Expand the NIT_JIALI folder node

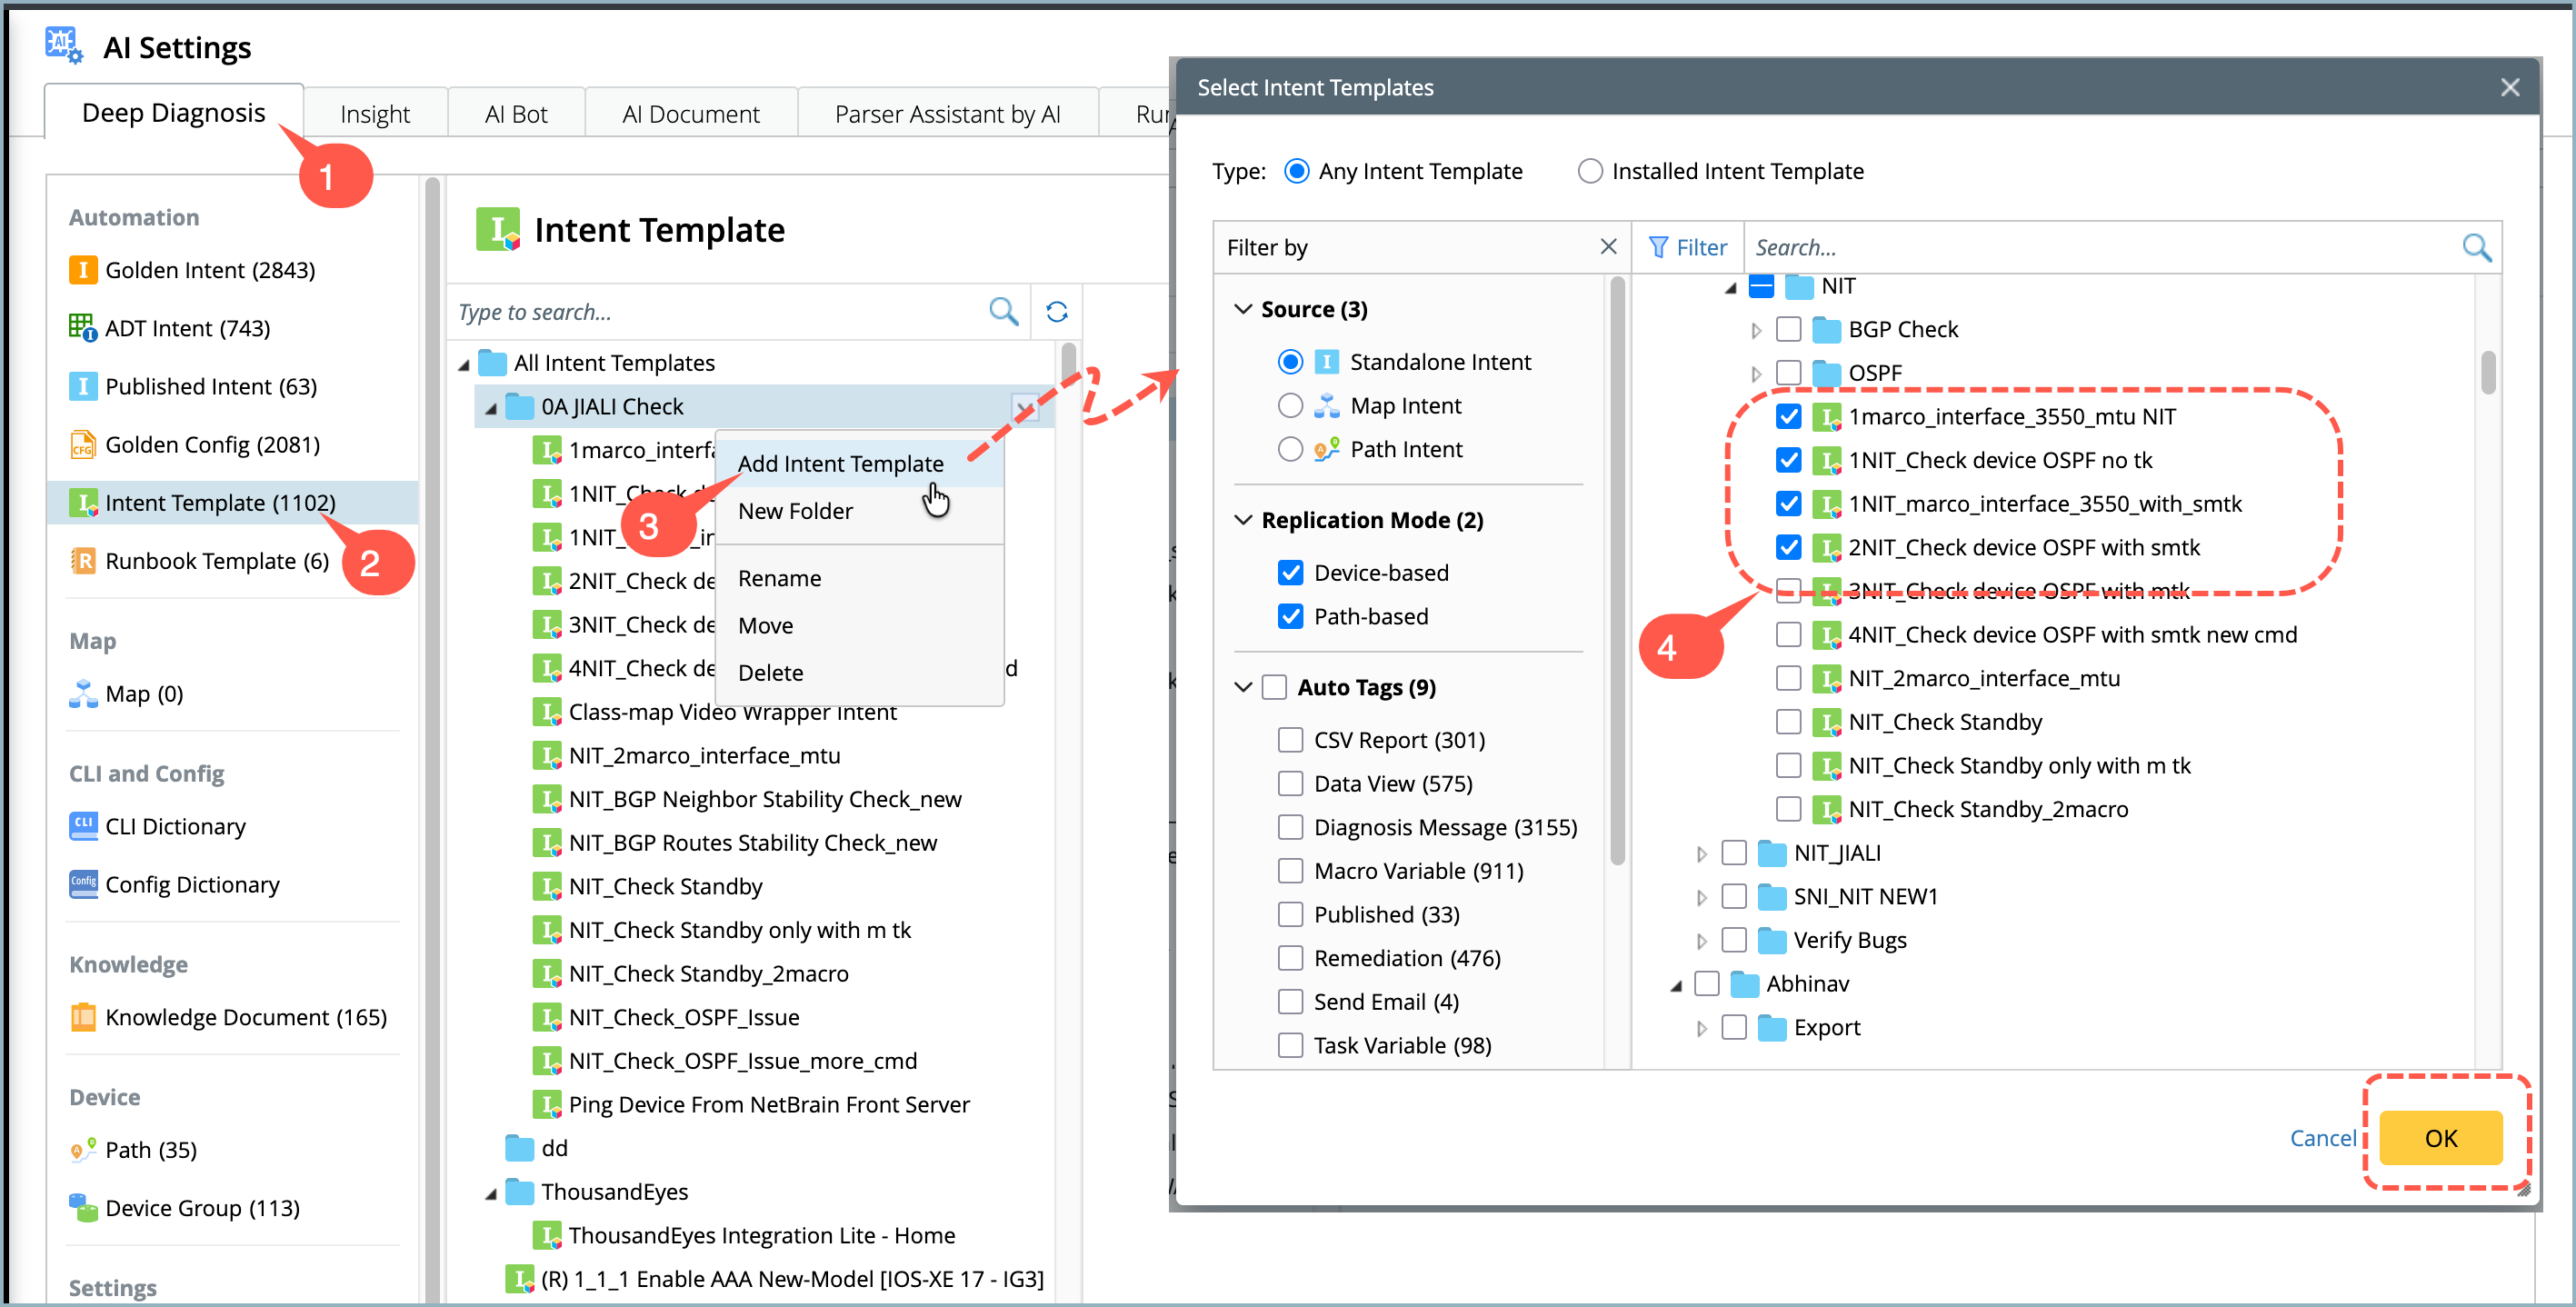pyautogui.click(x=1700, y=853)
